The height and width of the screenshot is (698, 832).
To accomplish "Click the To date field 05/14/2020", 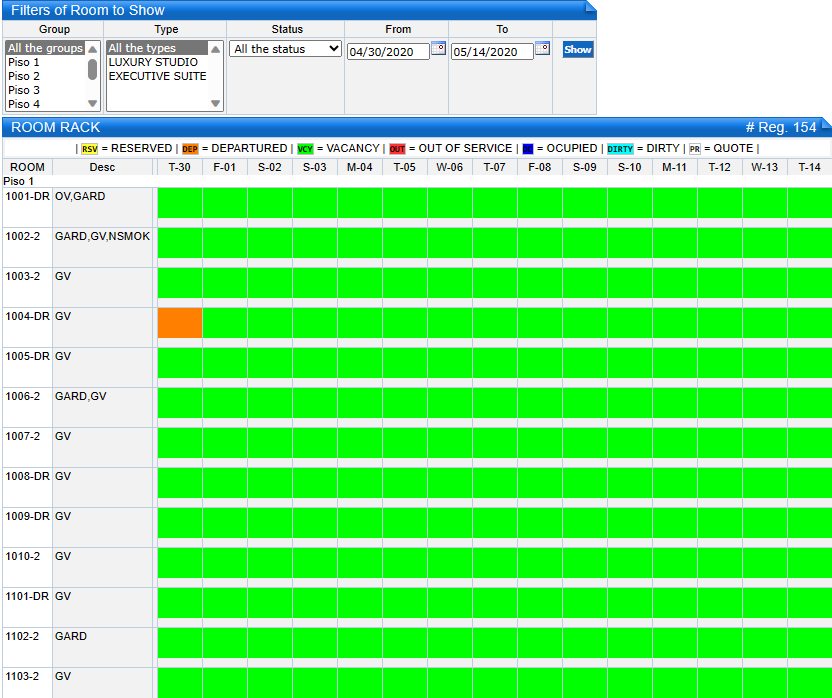I will click(x=492, y=51).
